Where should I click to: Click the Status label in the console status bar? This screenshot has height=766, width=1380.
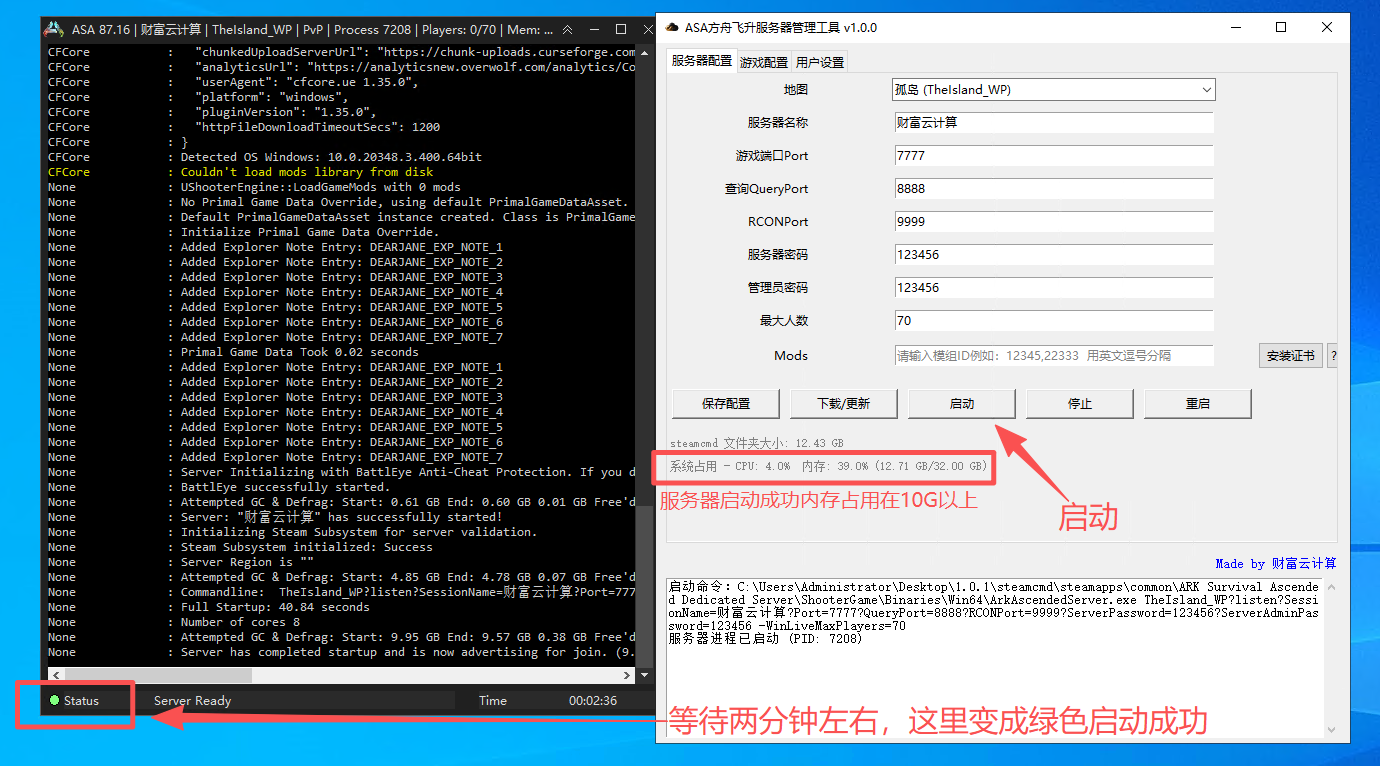point(81,701)
